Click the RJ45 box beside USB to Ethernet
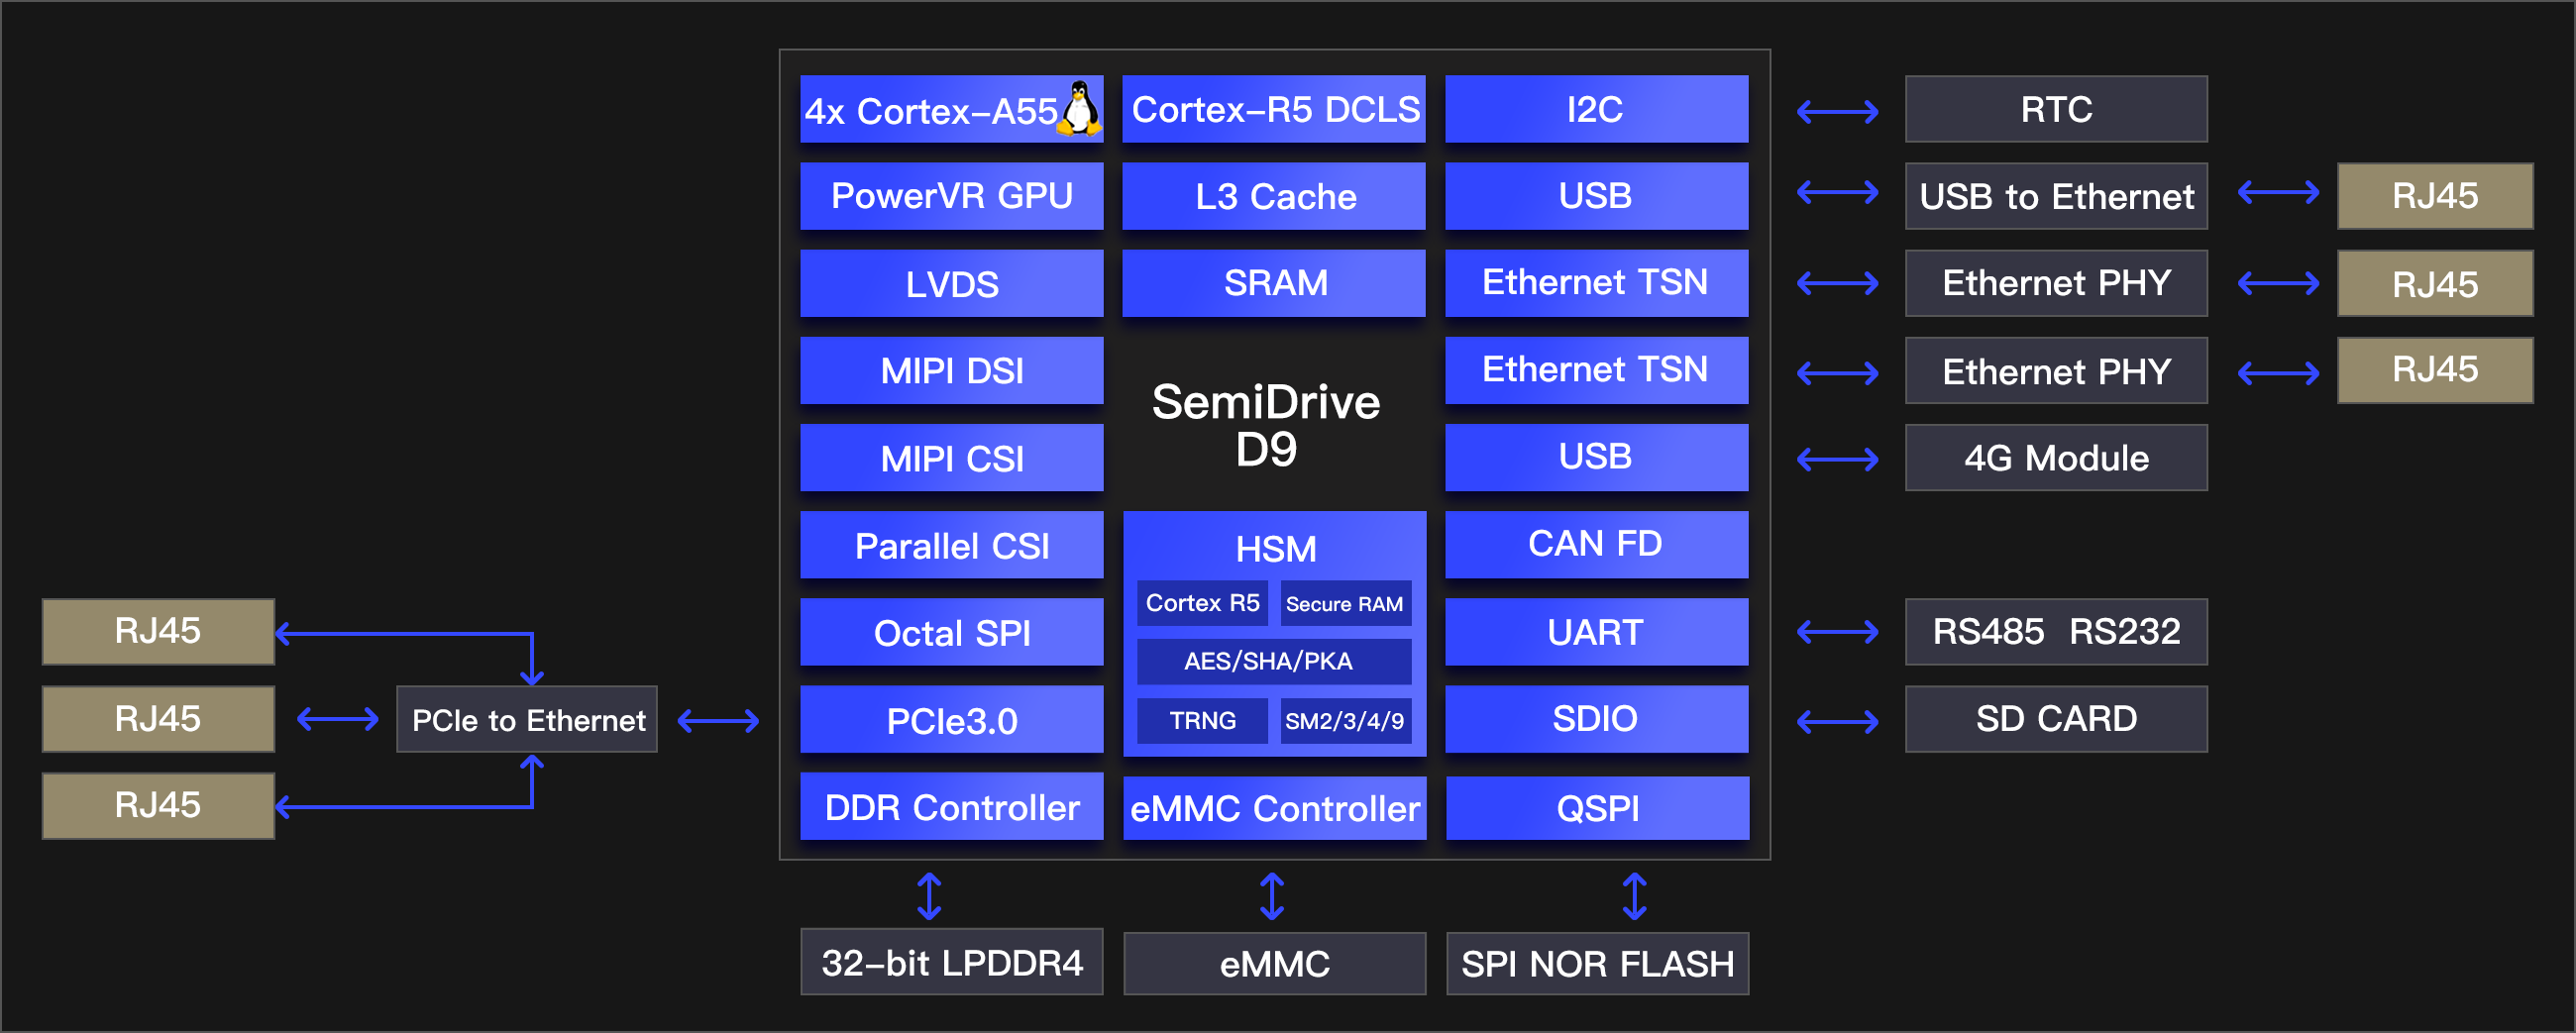Image resolution: width=2576 pixels, height=1033 pixels. (2434, 196)
